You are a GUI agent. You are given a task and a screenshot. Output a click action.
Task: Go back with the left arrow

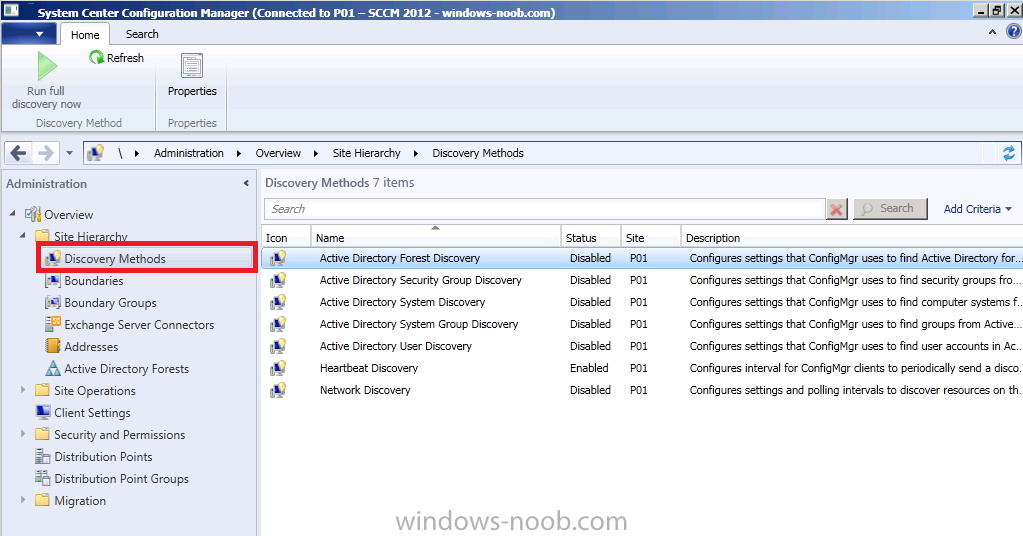tap(18, 153)
